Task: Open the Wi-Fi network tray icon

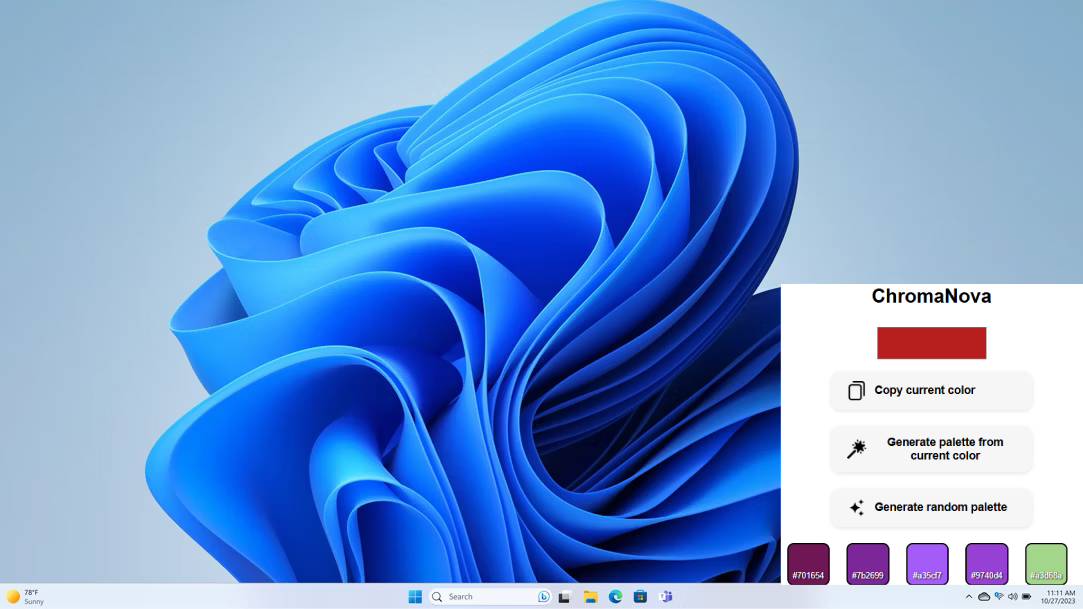Action: click(x=999, y=597)
